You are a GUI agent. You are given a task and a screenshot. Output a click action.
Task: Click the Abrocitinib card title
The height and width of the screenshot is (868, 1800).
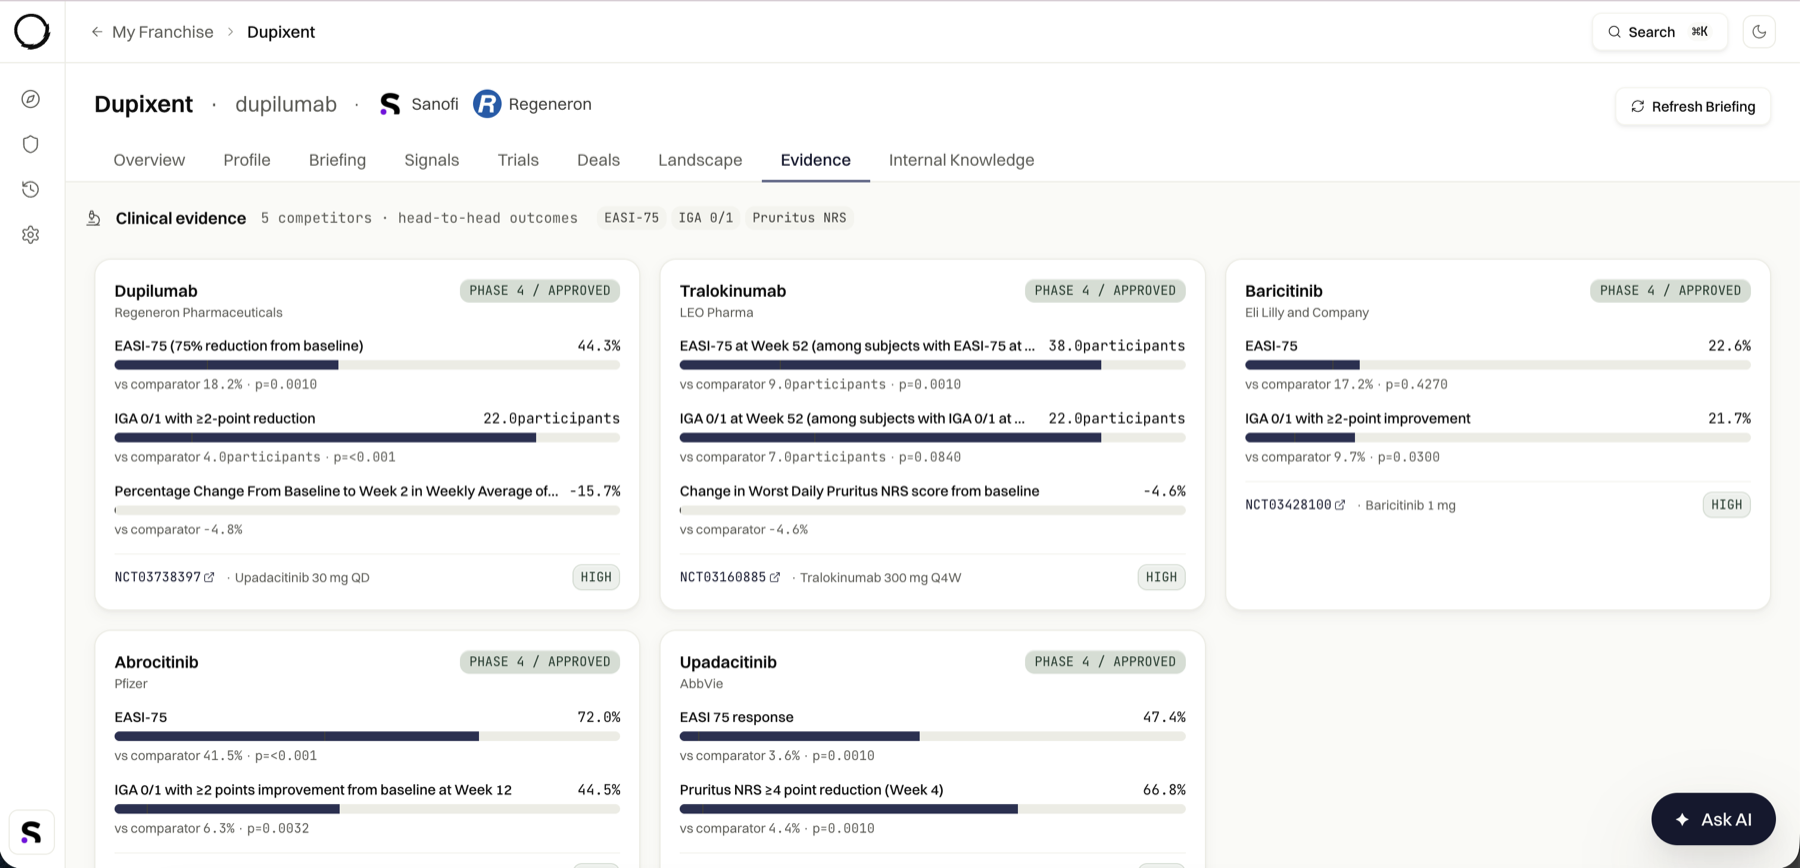[x=156, y=662]
